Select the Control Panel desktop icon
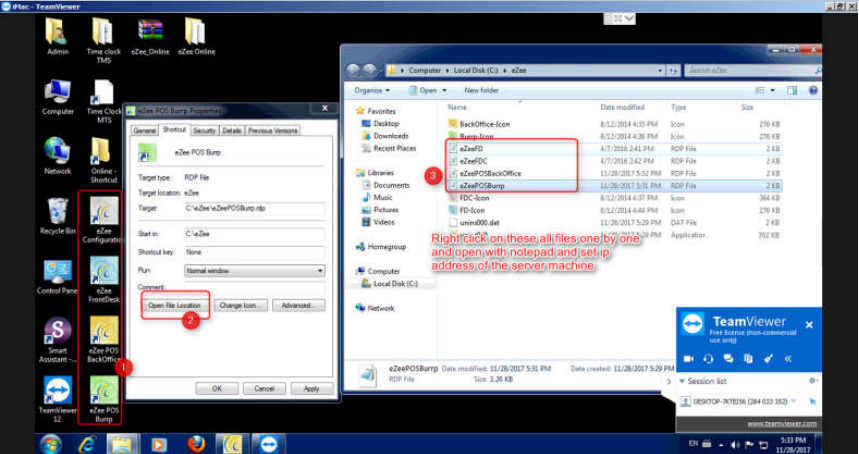This screenshot has height=454, width=859. tap(58, 277)
